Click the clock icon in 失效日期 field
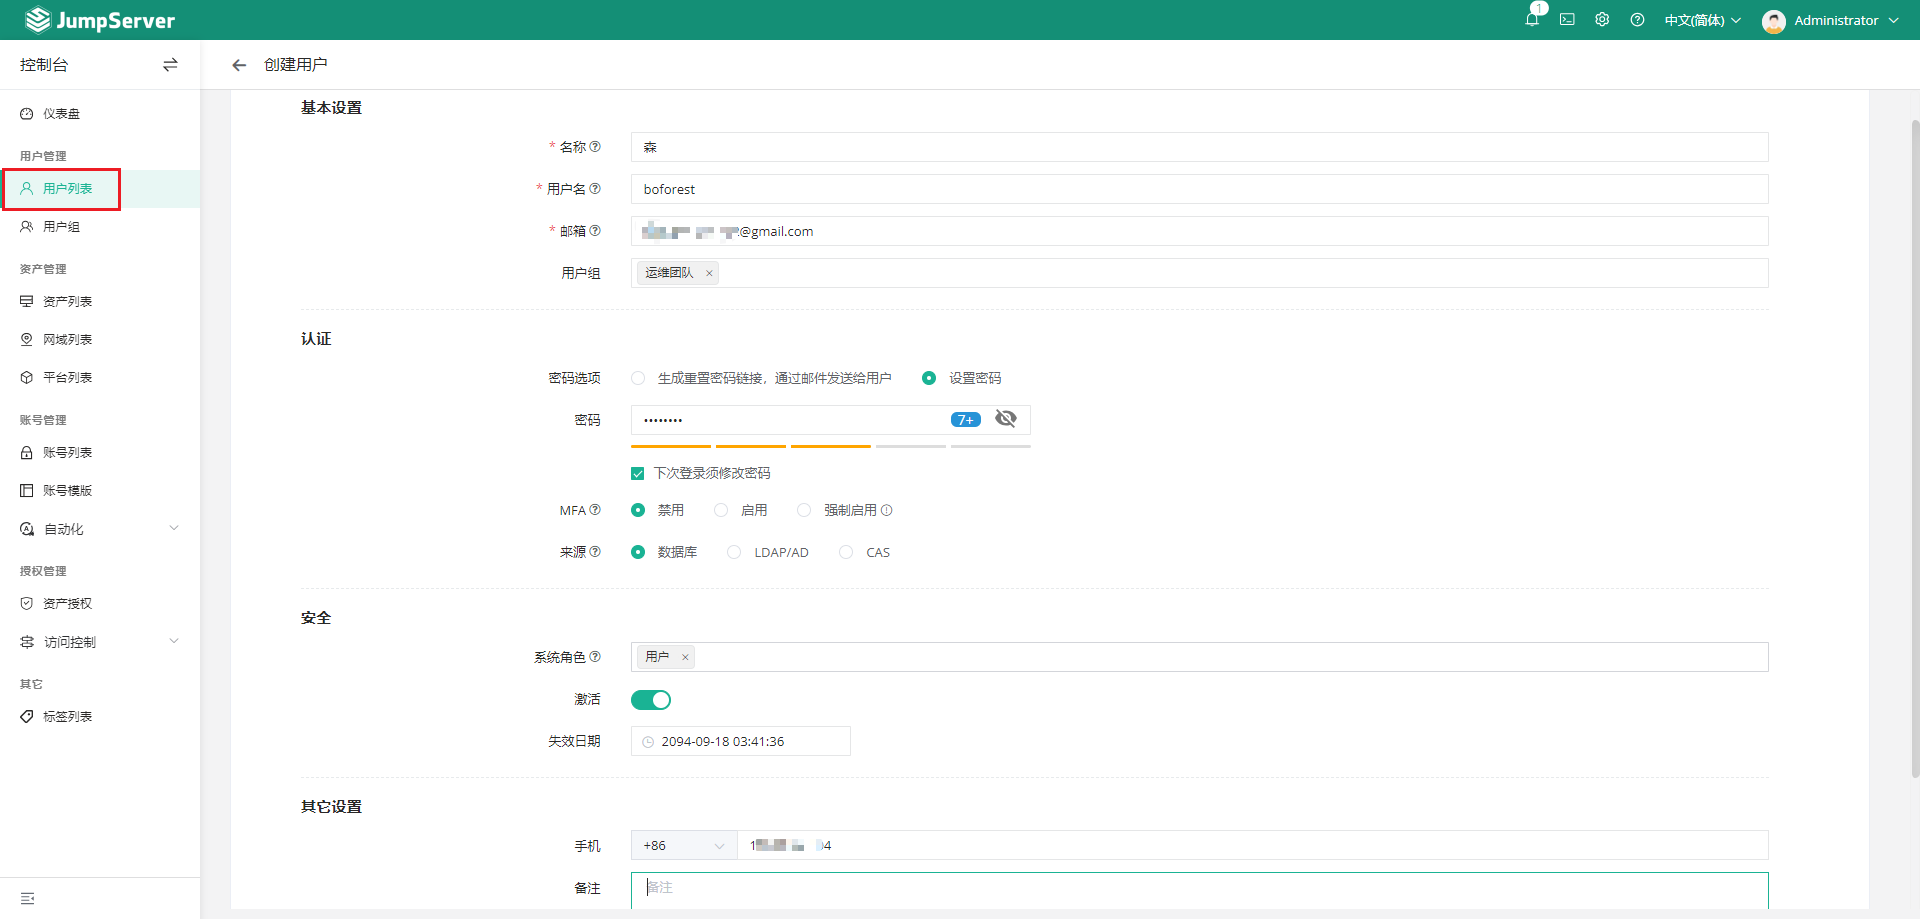The width and height of the screenshot is (1920, 919). pos(648,742)
